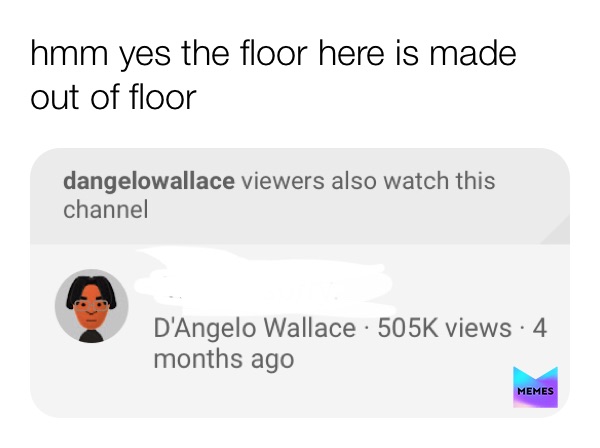Click the word 'made' in the caption
The width and height of the screenshot is (600, 448).
pos(473,54)
